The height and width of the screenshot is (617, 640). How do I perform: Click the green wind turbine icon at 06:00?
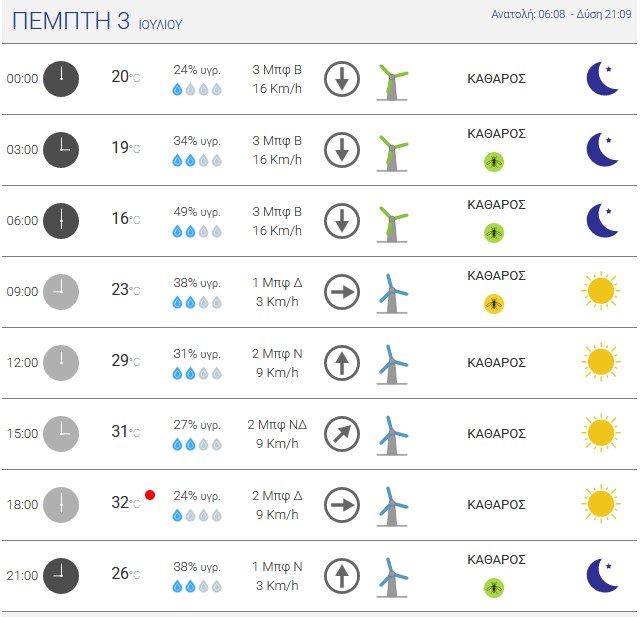point(392,224)
